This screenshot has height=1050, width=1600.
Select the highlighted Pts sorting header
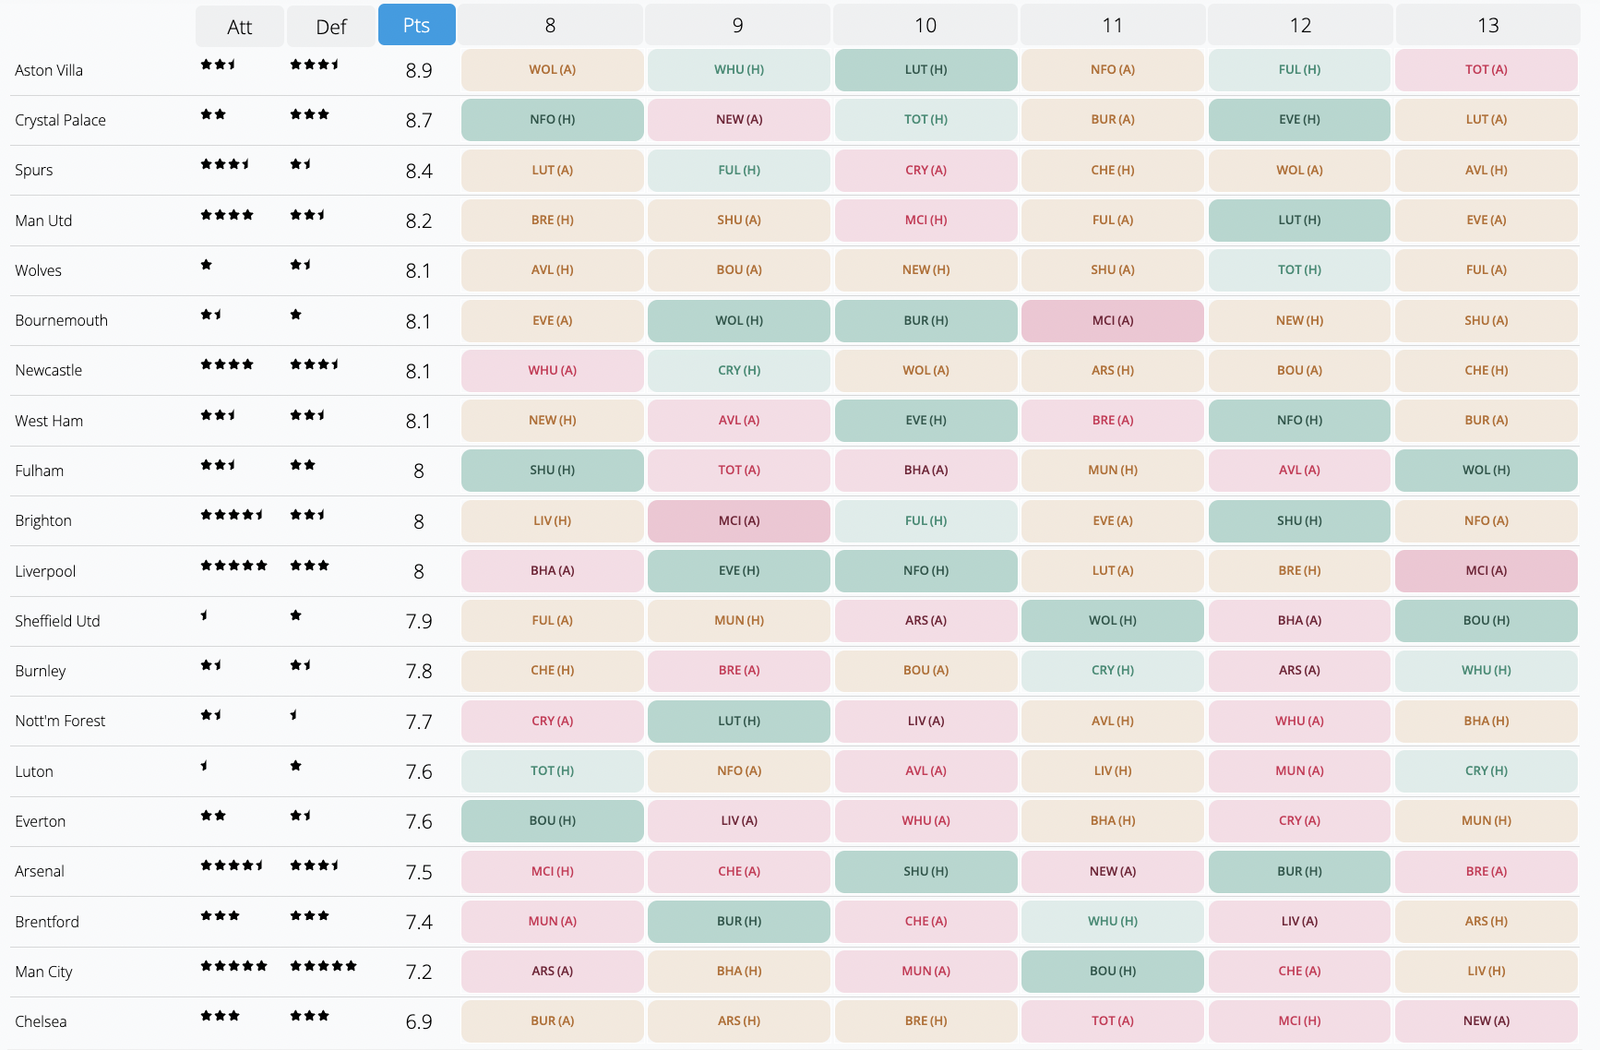[417, 25]
